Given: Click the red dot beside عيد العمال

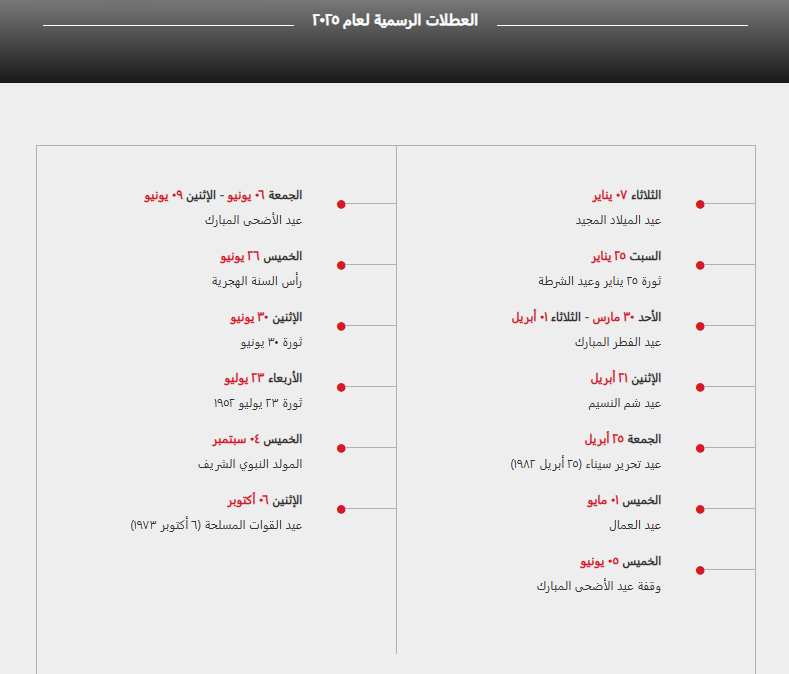Looking at the screenshot, I should coord(700,509).
